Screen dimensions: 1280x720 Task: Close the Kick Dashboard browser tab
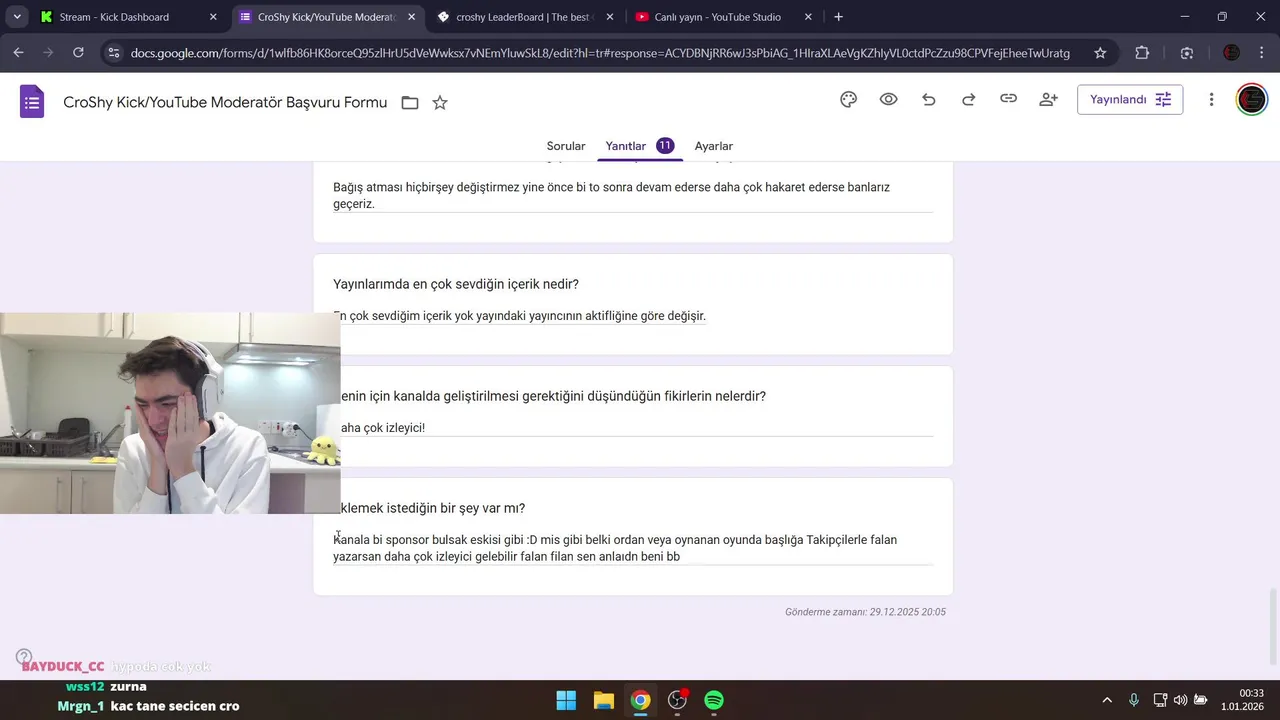pyautogui.click(x=213, y=17)
